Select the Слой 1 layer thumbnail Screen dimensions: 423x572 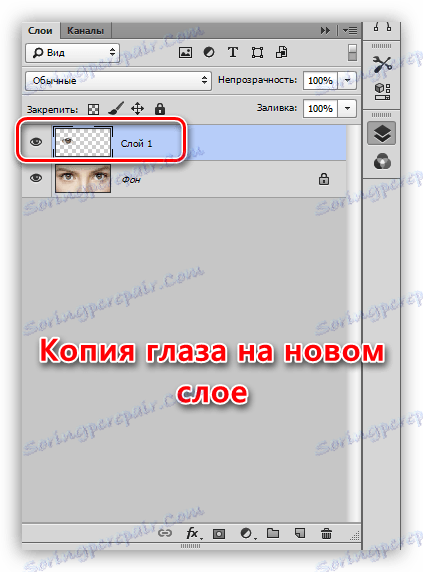coord(83,142)
